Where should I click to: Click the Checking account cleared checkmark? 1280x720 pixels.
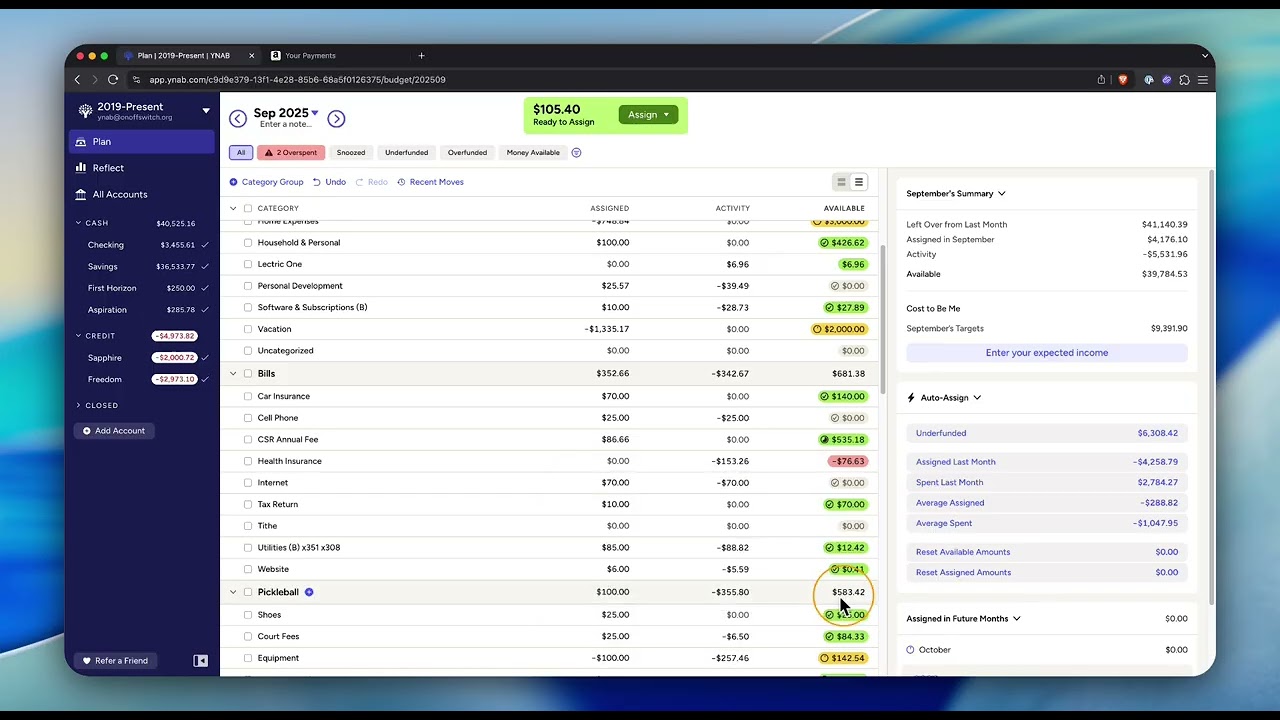click(x=205, y=245)
